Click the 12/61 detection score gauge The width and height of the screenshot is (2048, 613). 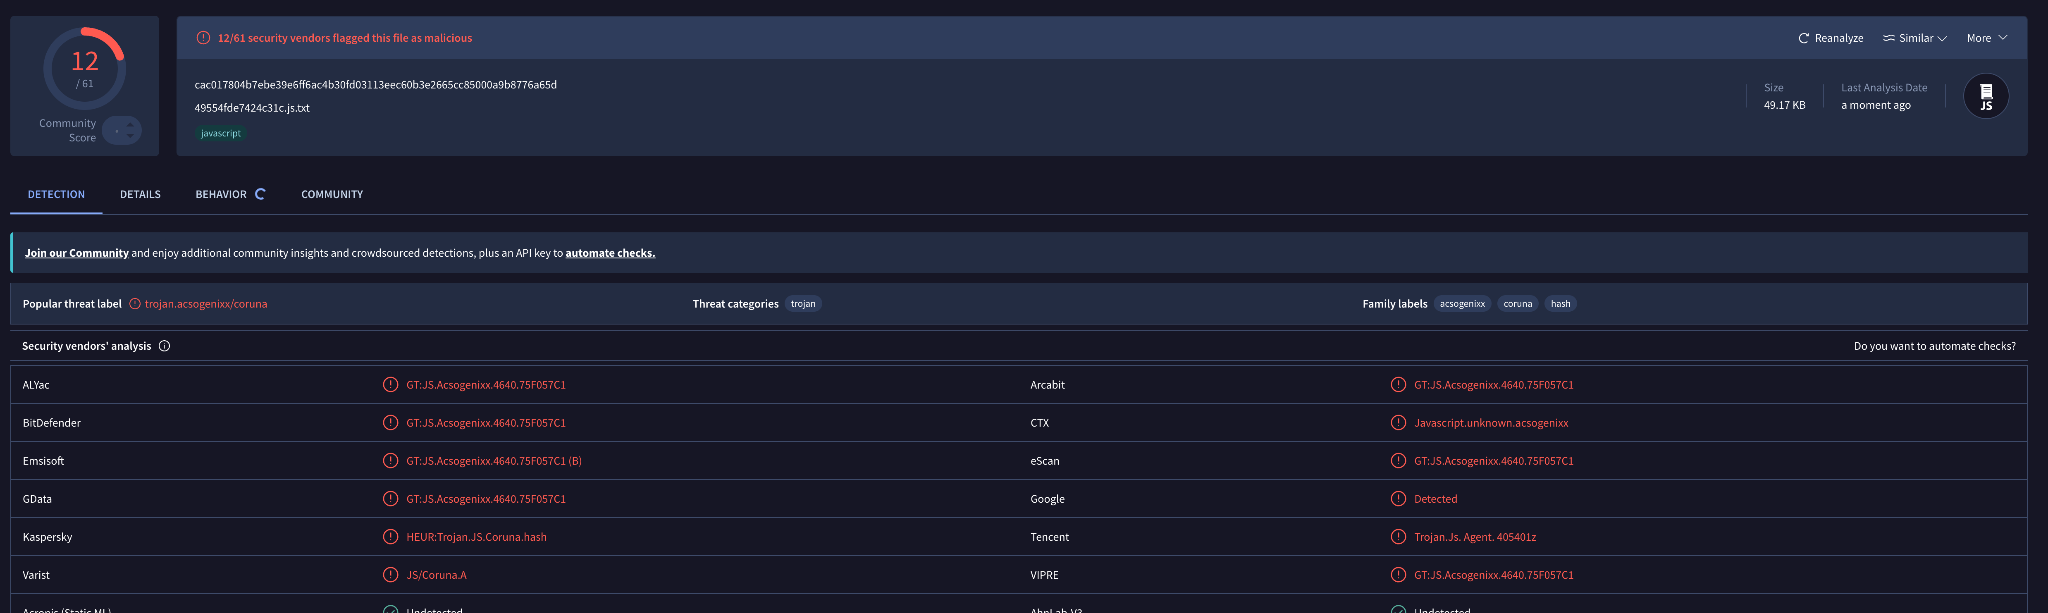(84, 68)
